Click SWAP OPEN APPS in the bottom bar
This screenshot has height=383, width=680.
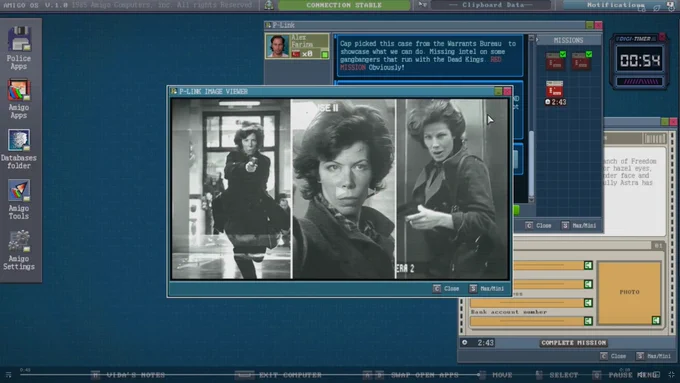424,375
